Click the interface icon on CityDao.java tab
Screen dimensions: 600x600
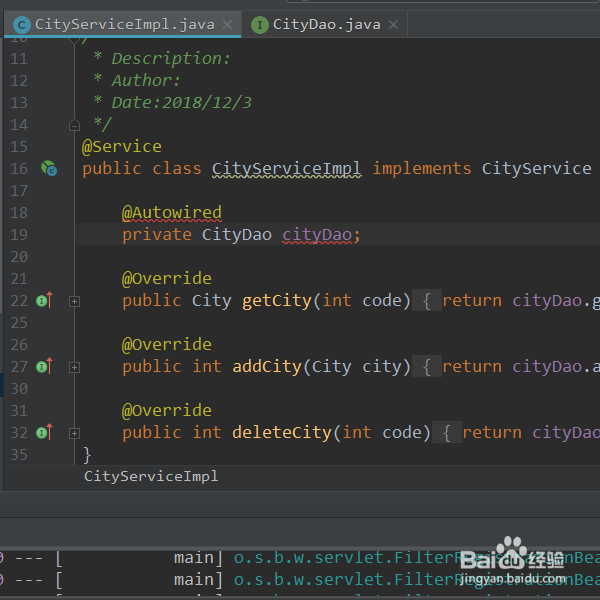coord(260,25)
